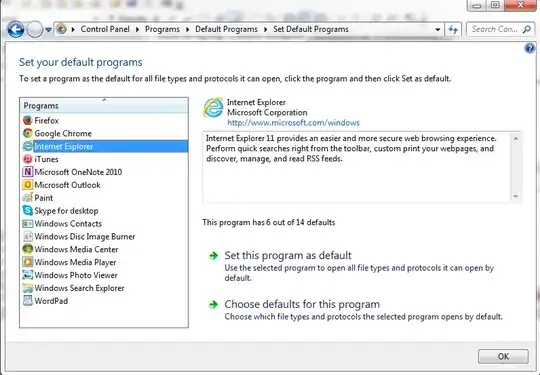Open help with the question mark icon
540x375 pixels.
click(x=530, y=48)
